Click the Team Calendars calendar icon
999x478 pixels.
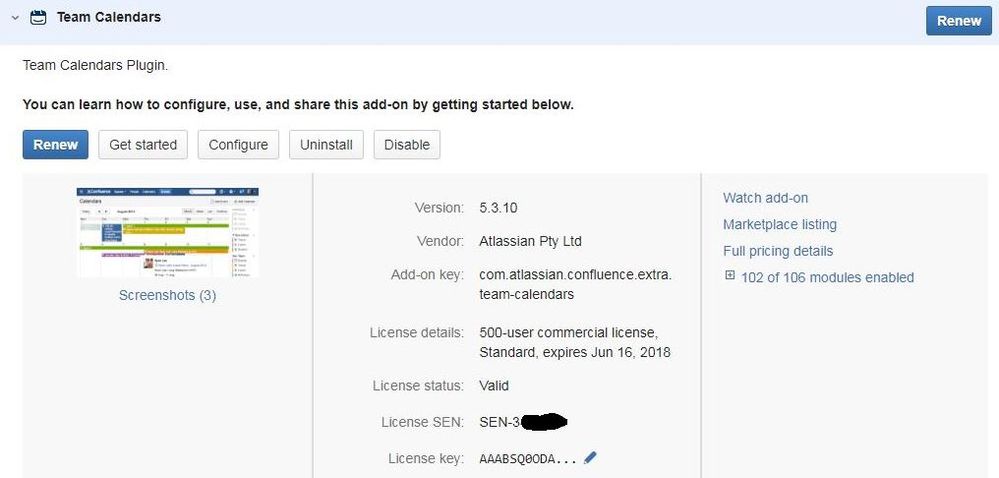38,17
